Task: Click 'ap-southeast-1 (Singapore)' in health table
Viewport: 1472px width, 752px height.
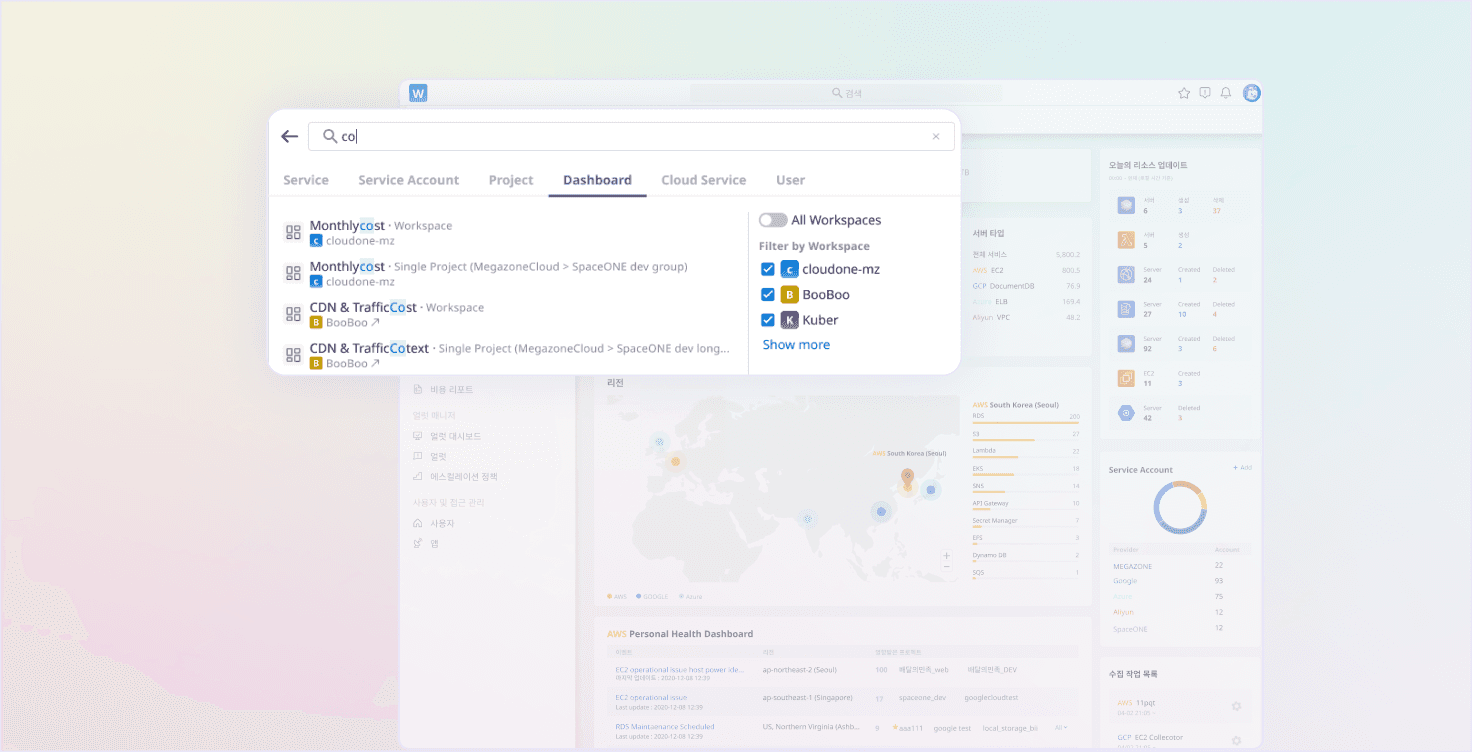Action: coord(807,698)
